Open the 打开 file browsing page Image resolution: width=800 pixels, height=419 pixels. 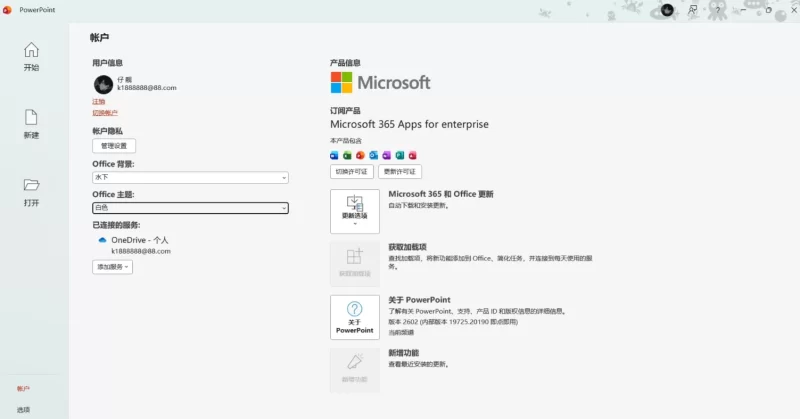(31, 192)
